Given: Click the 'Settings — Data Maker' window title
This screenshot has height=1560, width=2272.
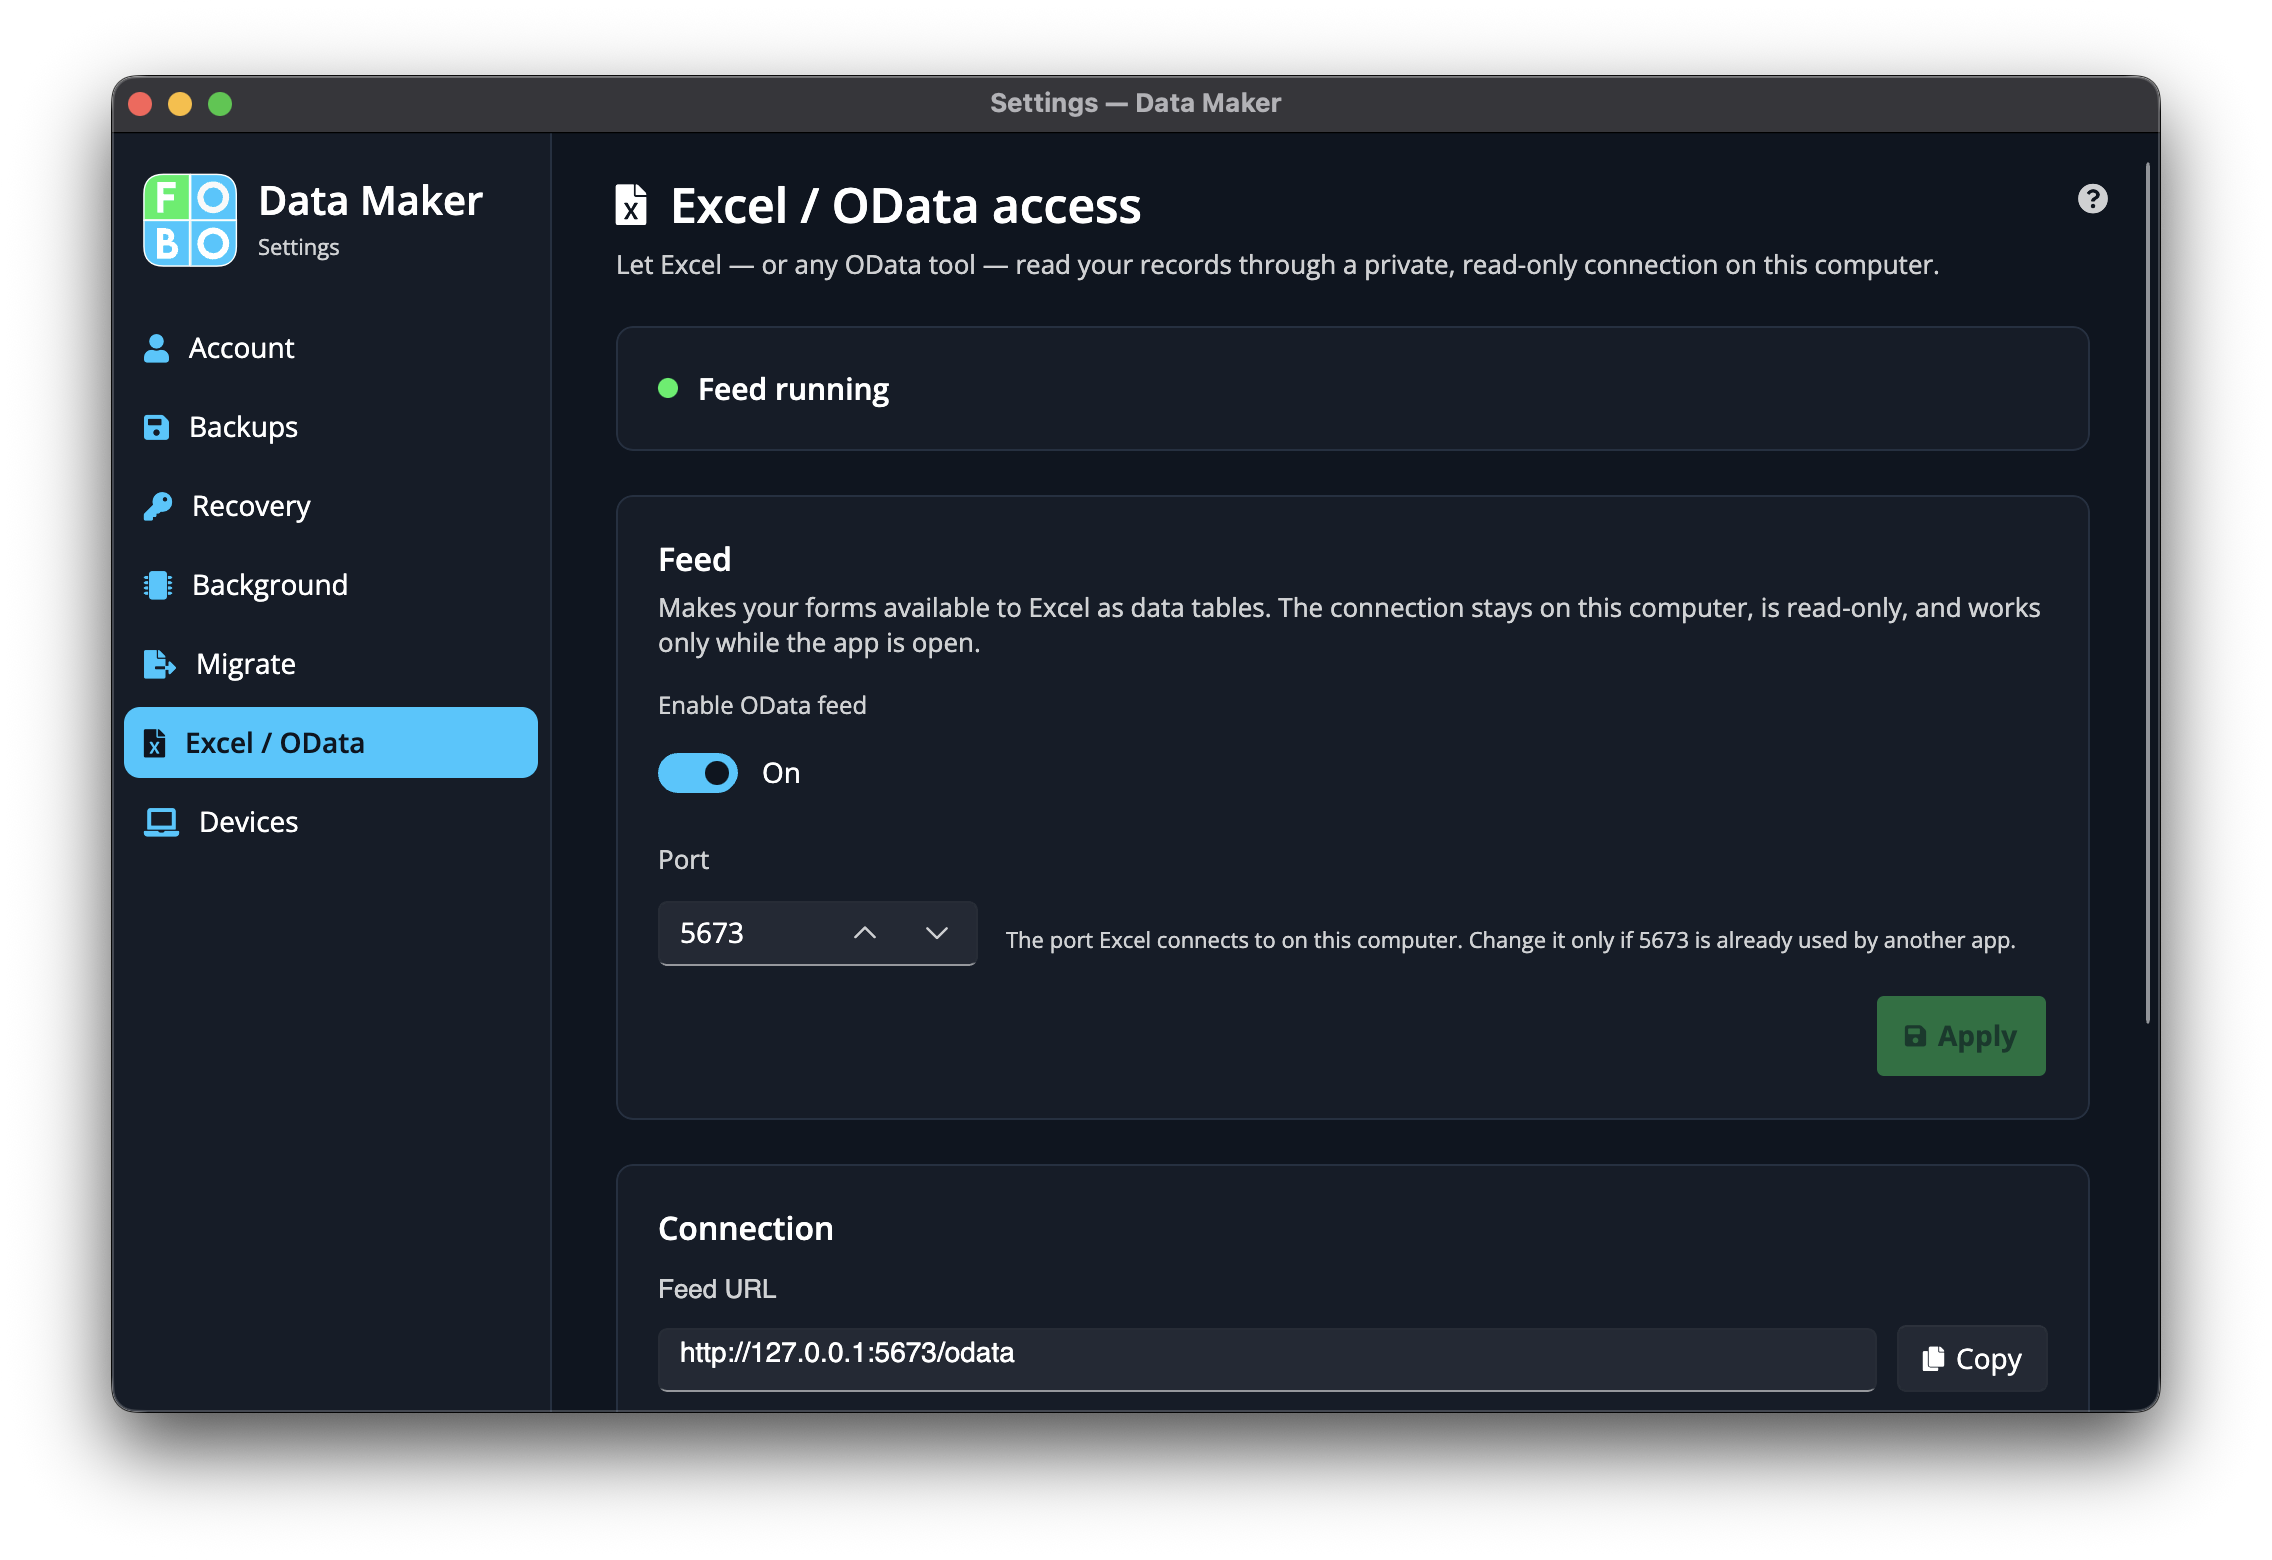Looking at the screenshot, I should pyautogui.click(x=1135, y=103).
